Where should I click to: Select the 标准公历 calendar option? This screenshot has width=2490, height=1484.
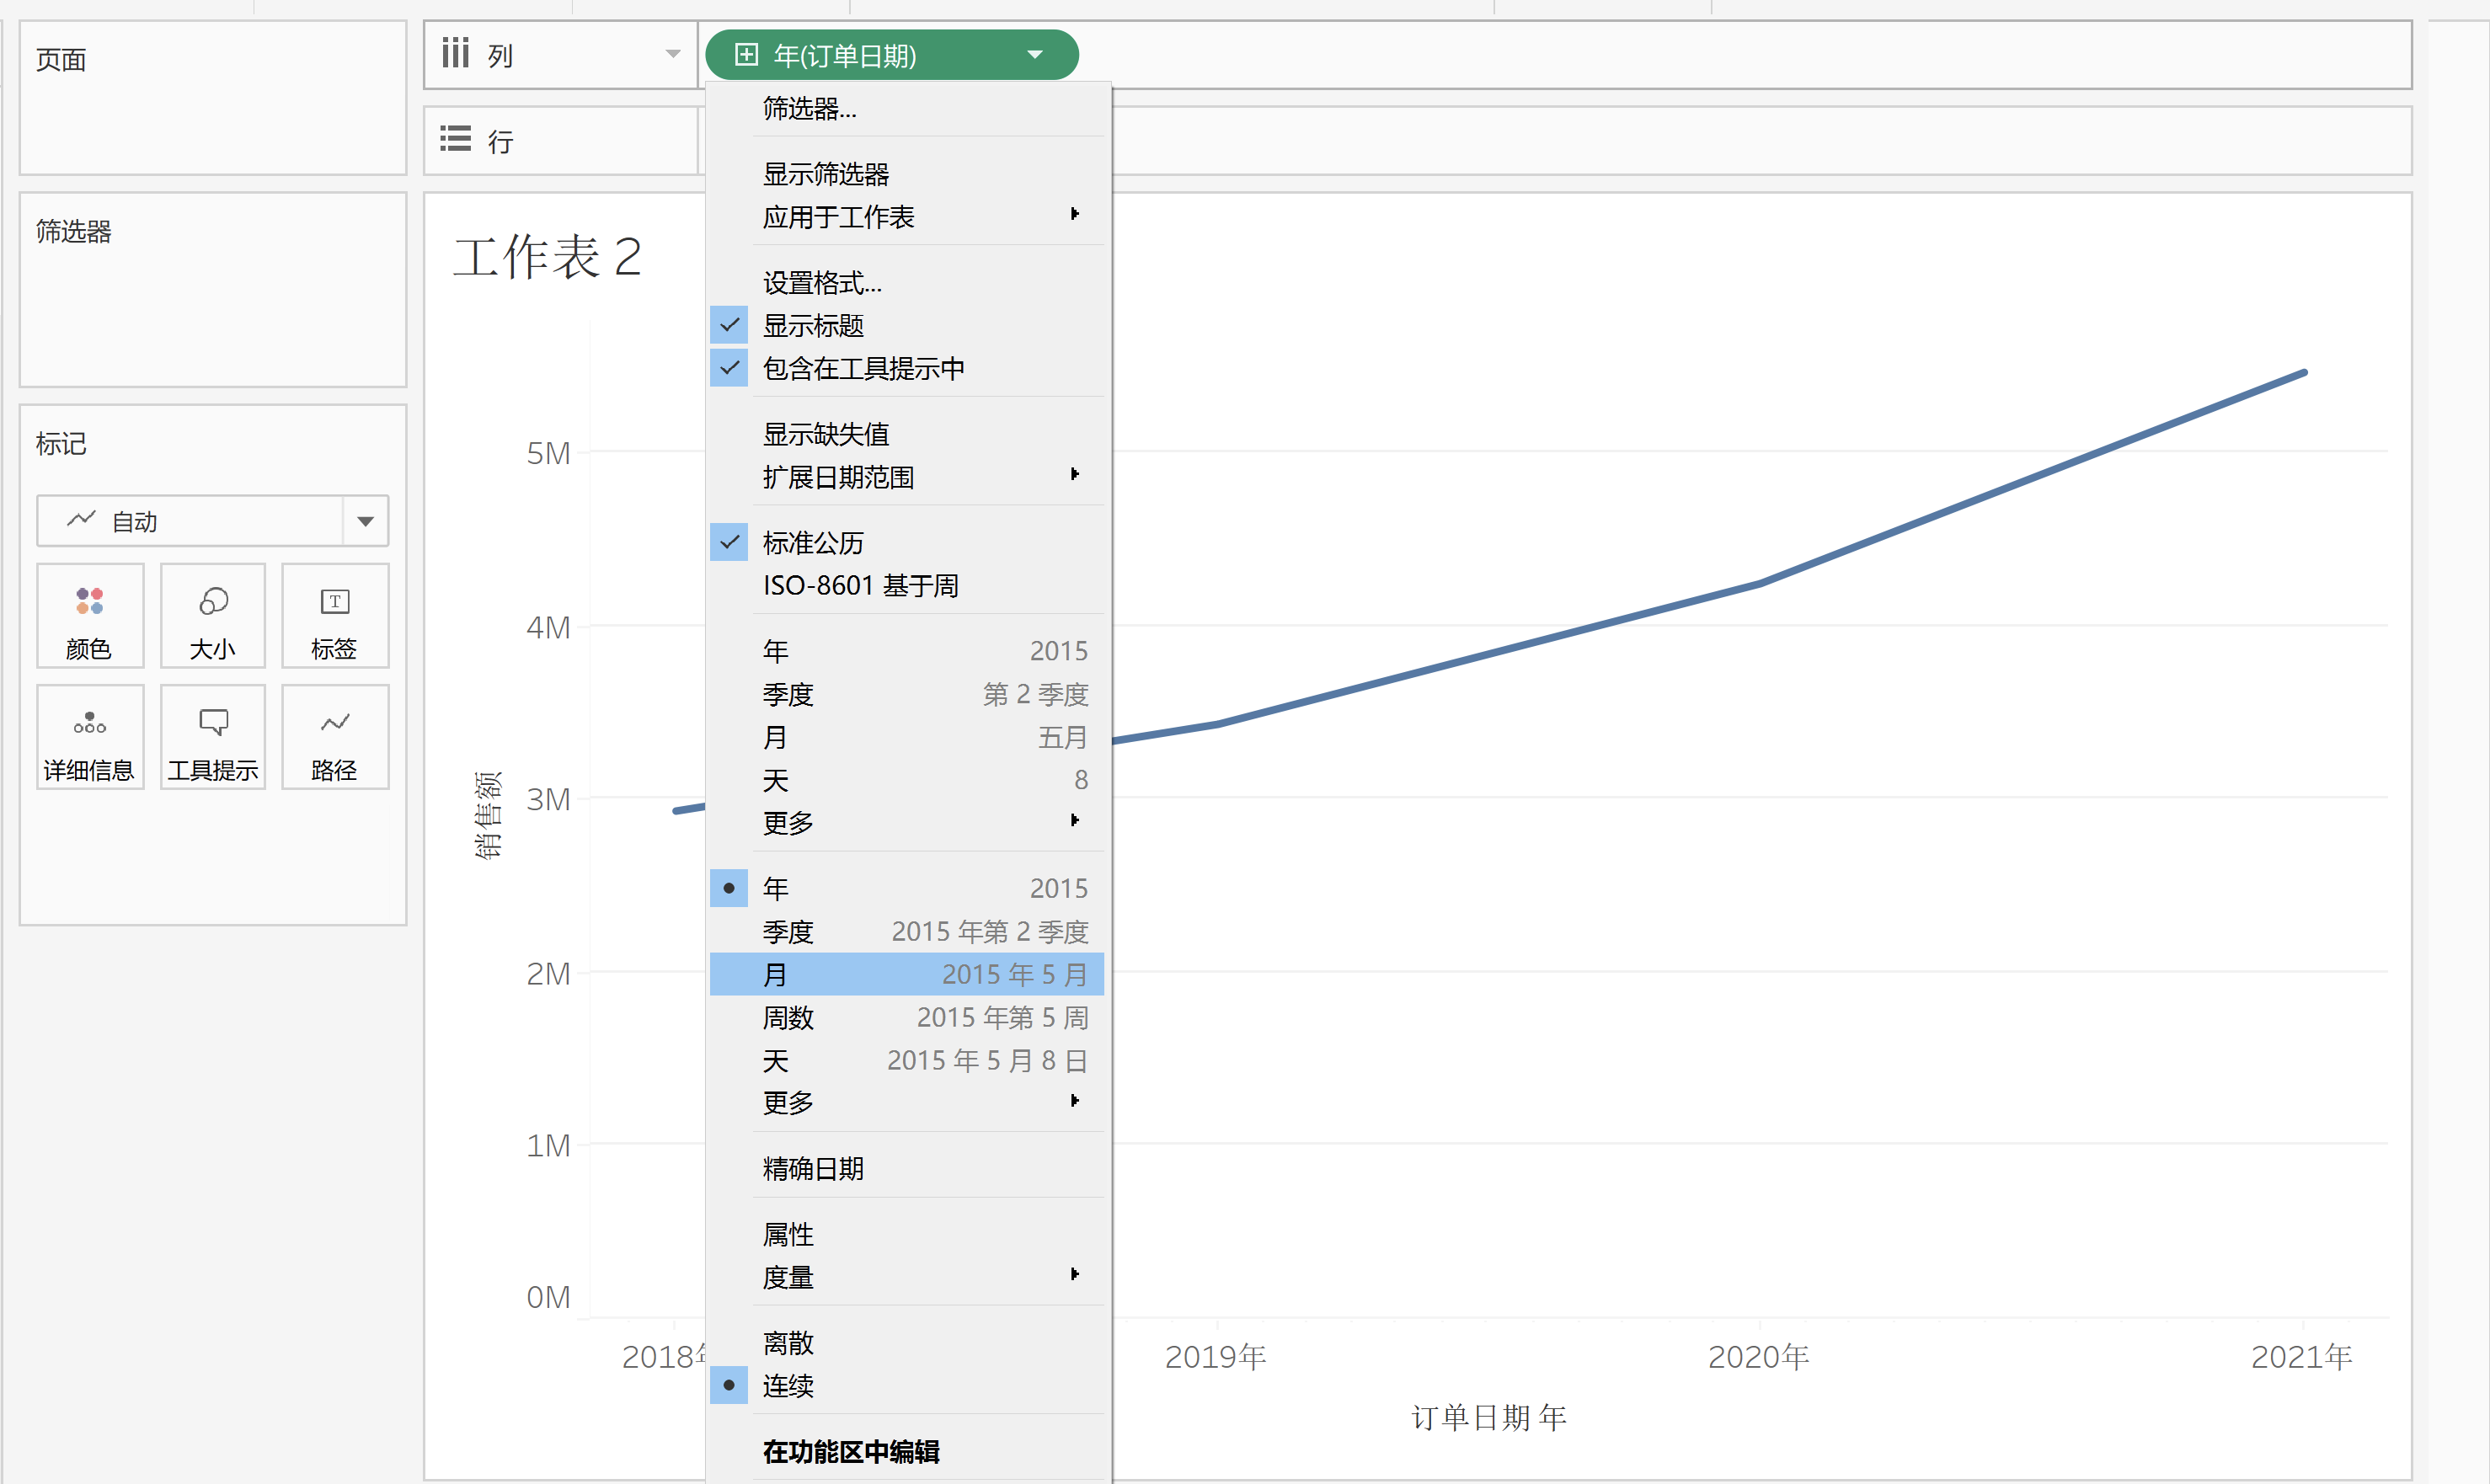[907, 543]
